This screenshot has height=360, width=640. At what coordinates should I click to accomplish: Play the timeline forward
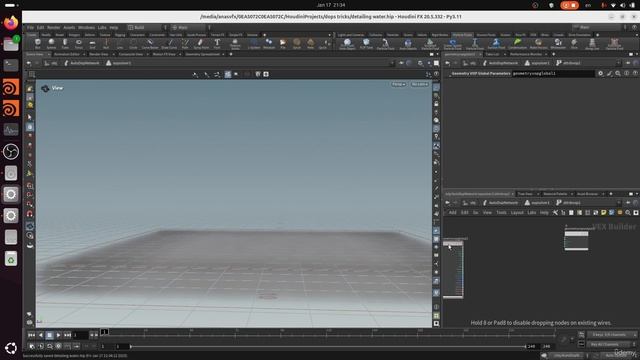(58, 335)
